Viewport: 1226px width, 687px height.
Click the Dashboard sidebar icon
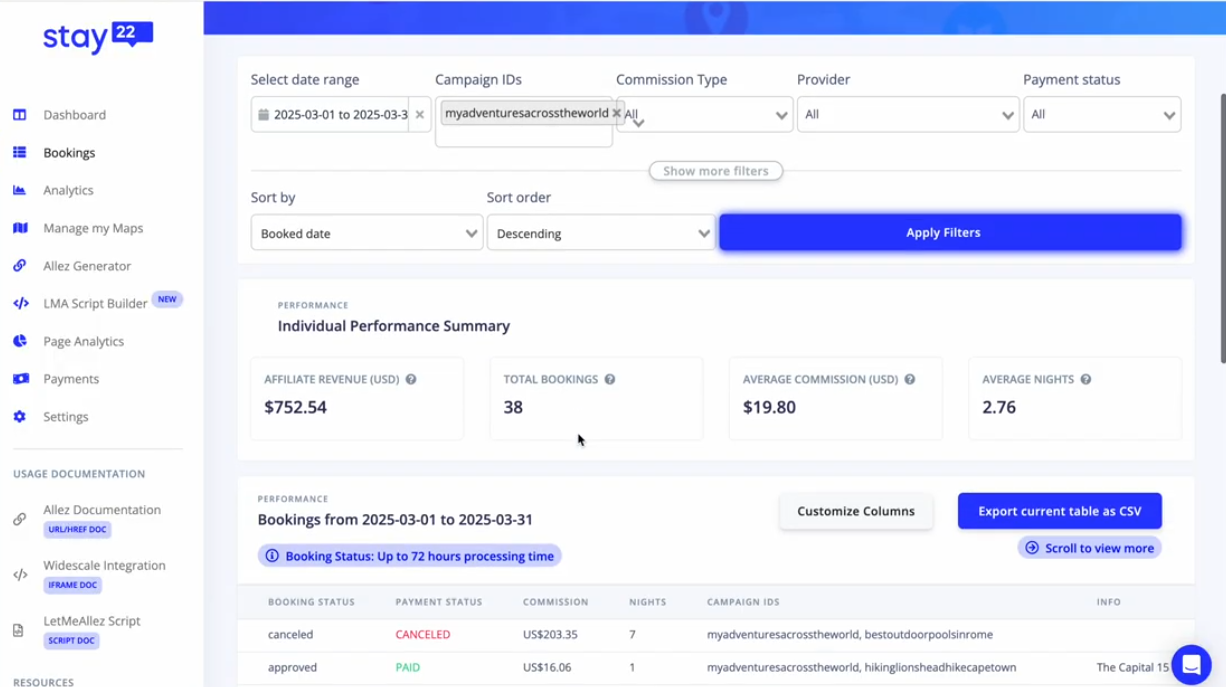click(x=20, y=115)
